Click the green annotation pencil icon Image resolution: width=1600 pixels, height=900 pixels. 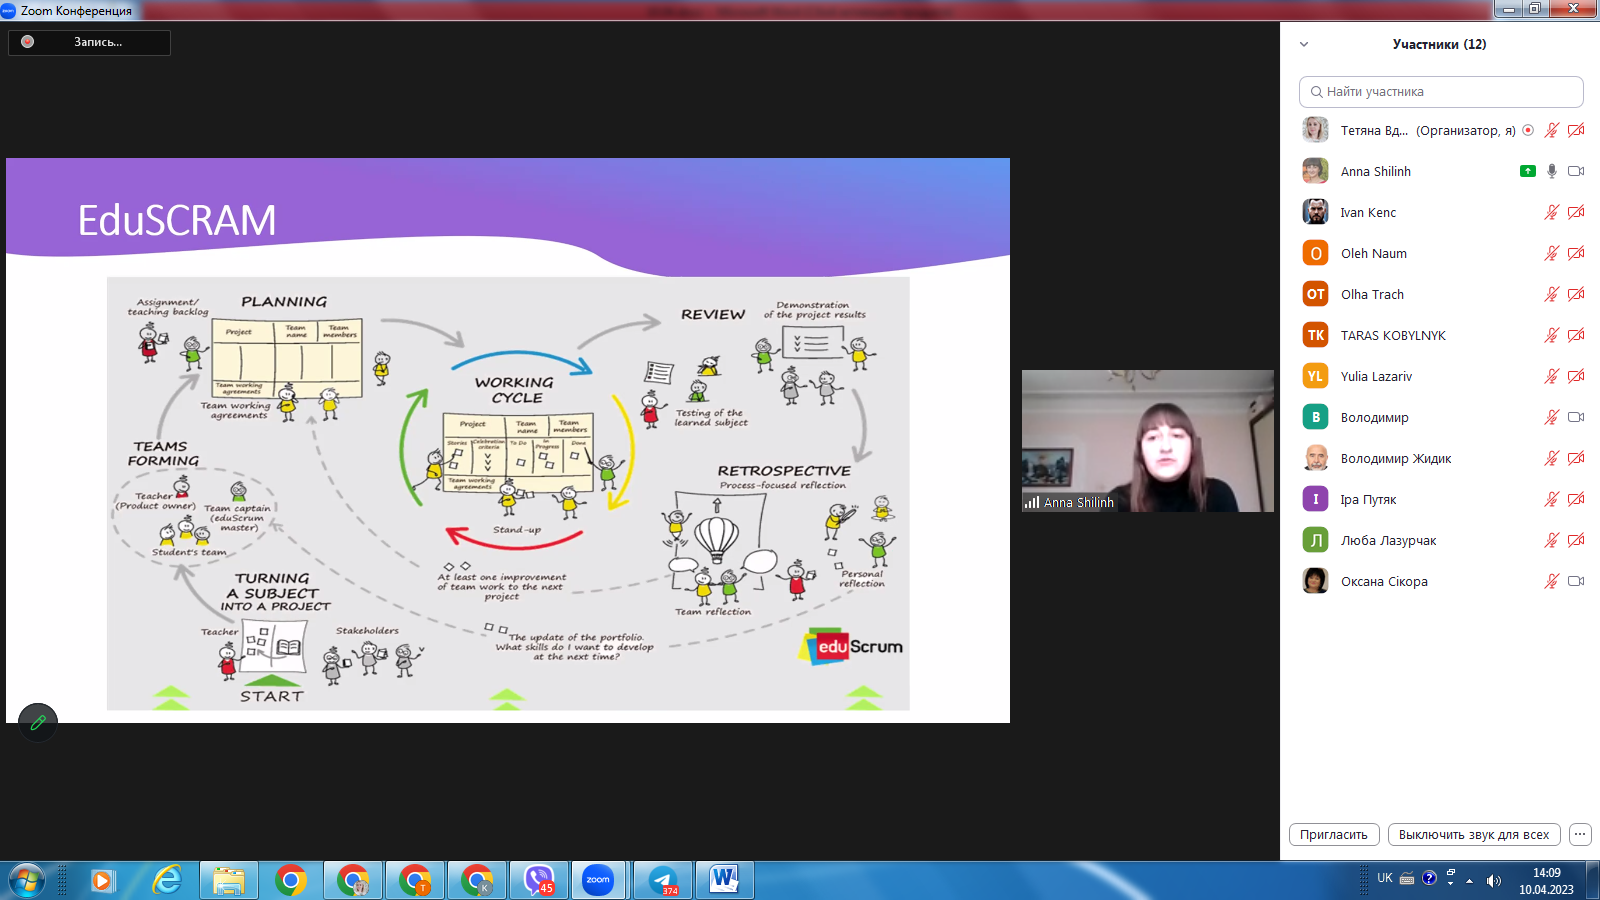click(38, 722)
